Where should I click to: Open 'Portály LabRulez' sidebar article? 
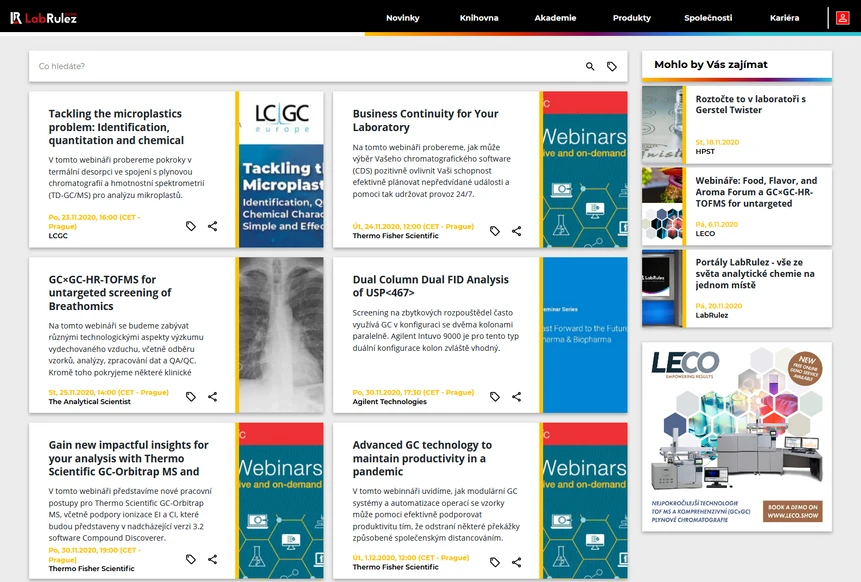coord(755,273)
